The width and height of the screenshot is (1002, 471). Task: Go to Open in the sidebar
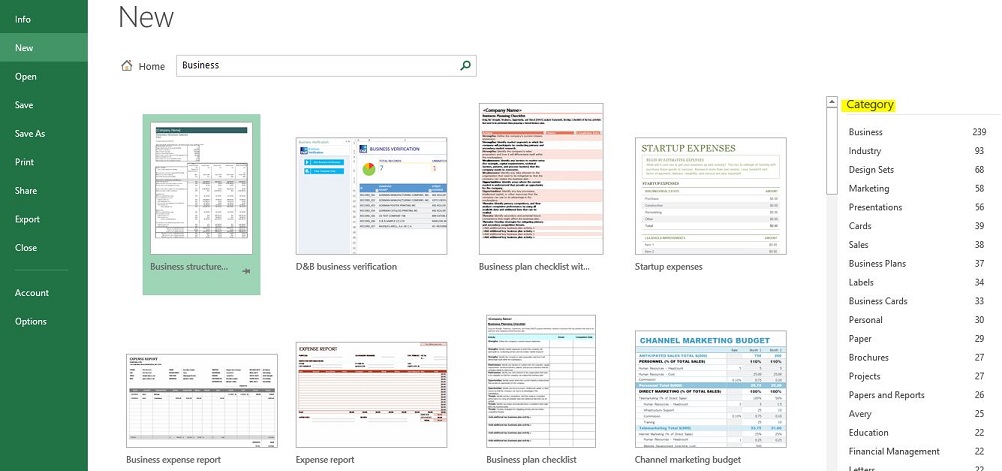coord(44,77)
